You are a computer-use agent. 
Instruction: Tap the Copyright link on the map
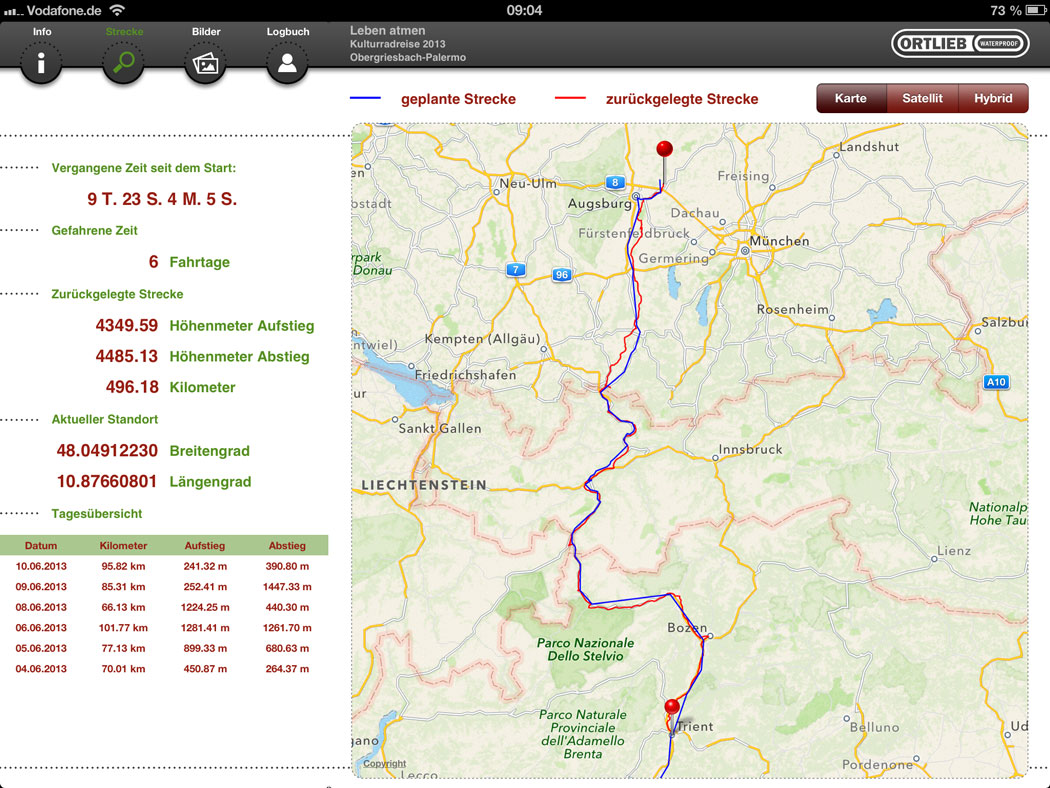385,764
